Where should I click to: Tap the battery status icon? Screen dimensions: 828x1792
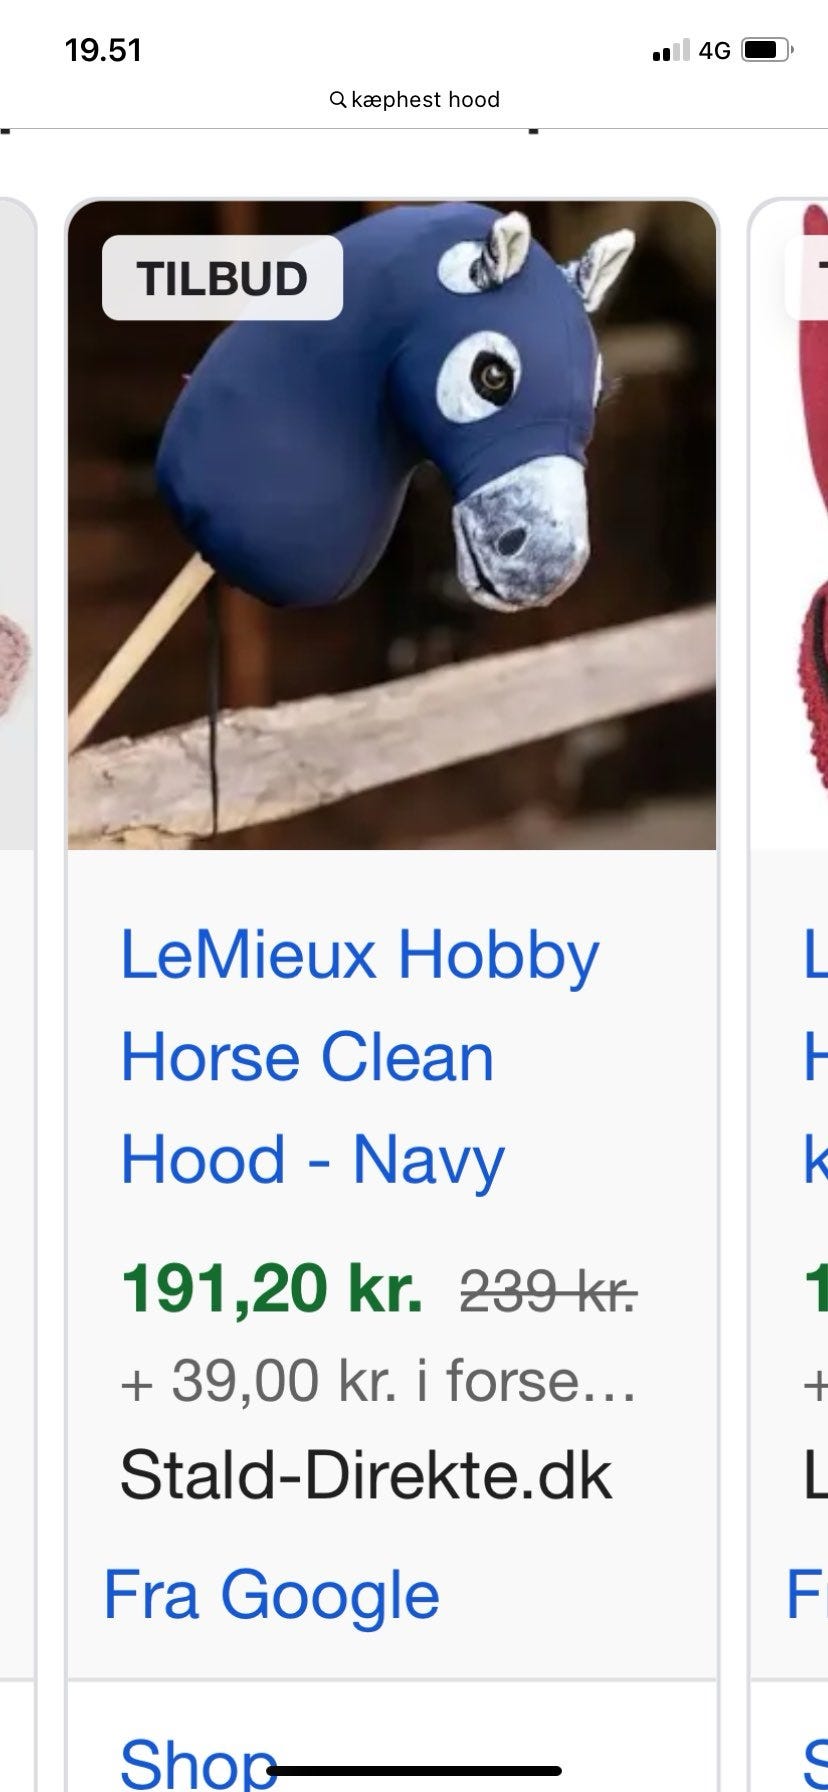click(x=768, y=50)
